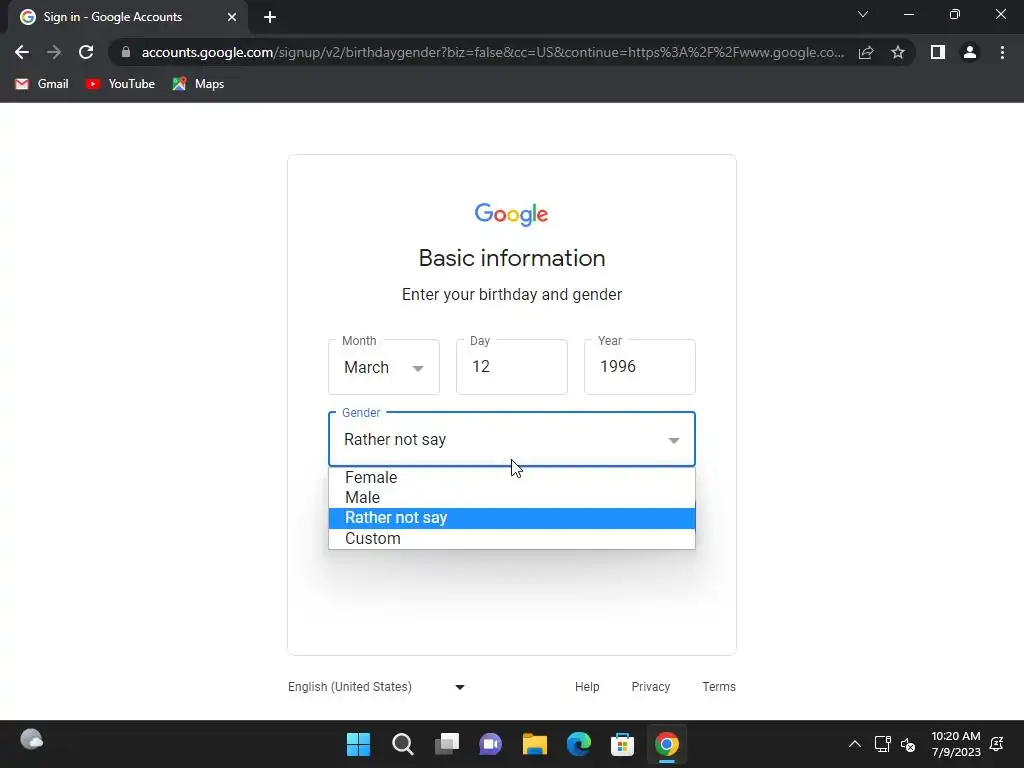This screenshot has height=768, width=1024.
Task: Launch Microsoft Edge from taskbar
Action: [x=579, y=744]
